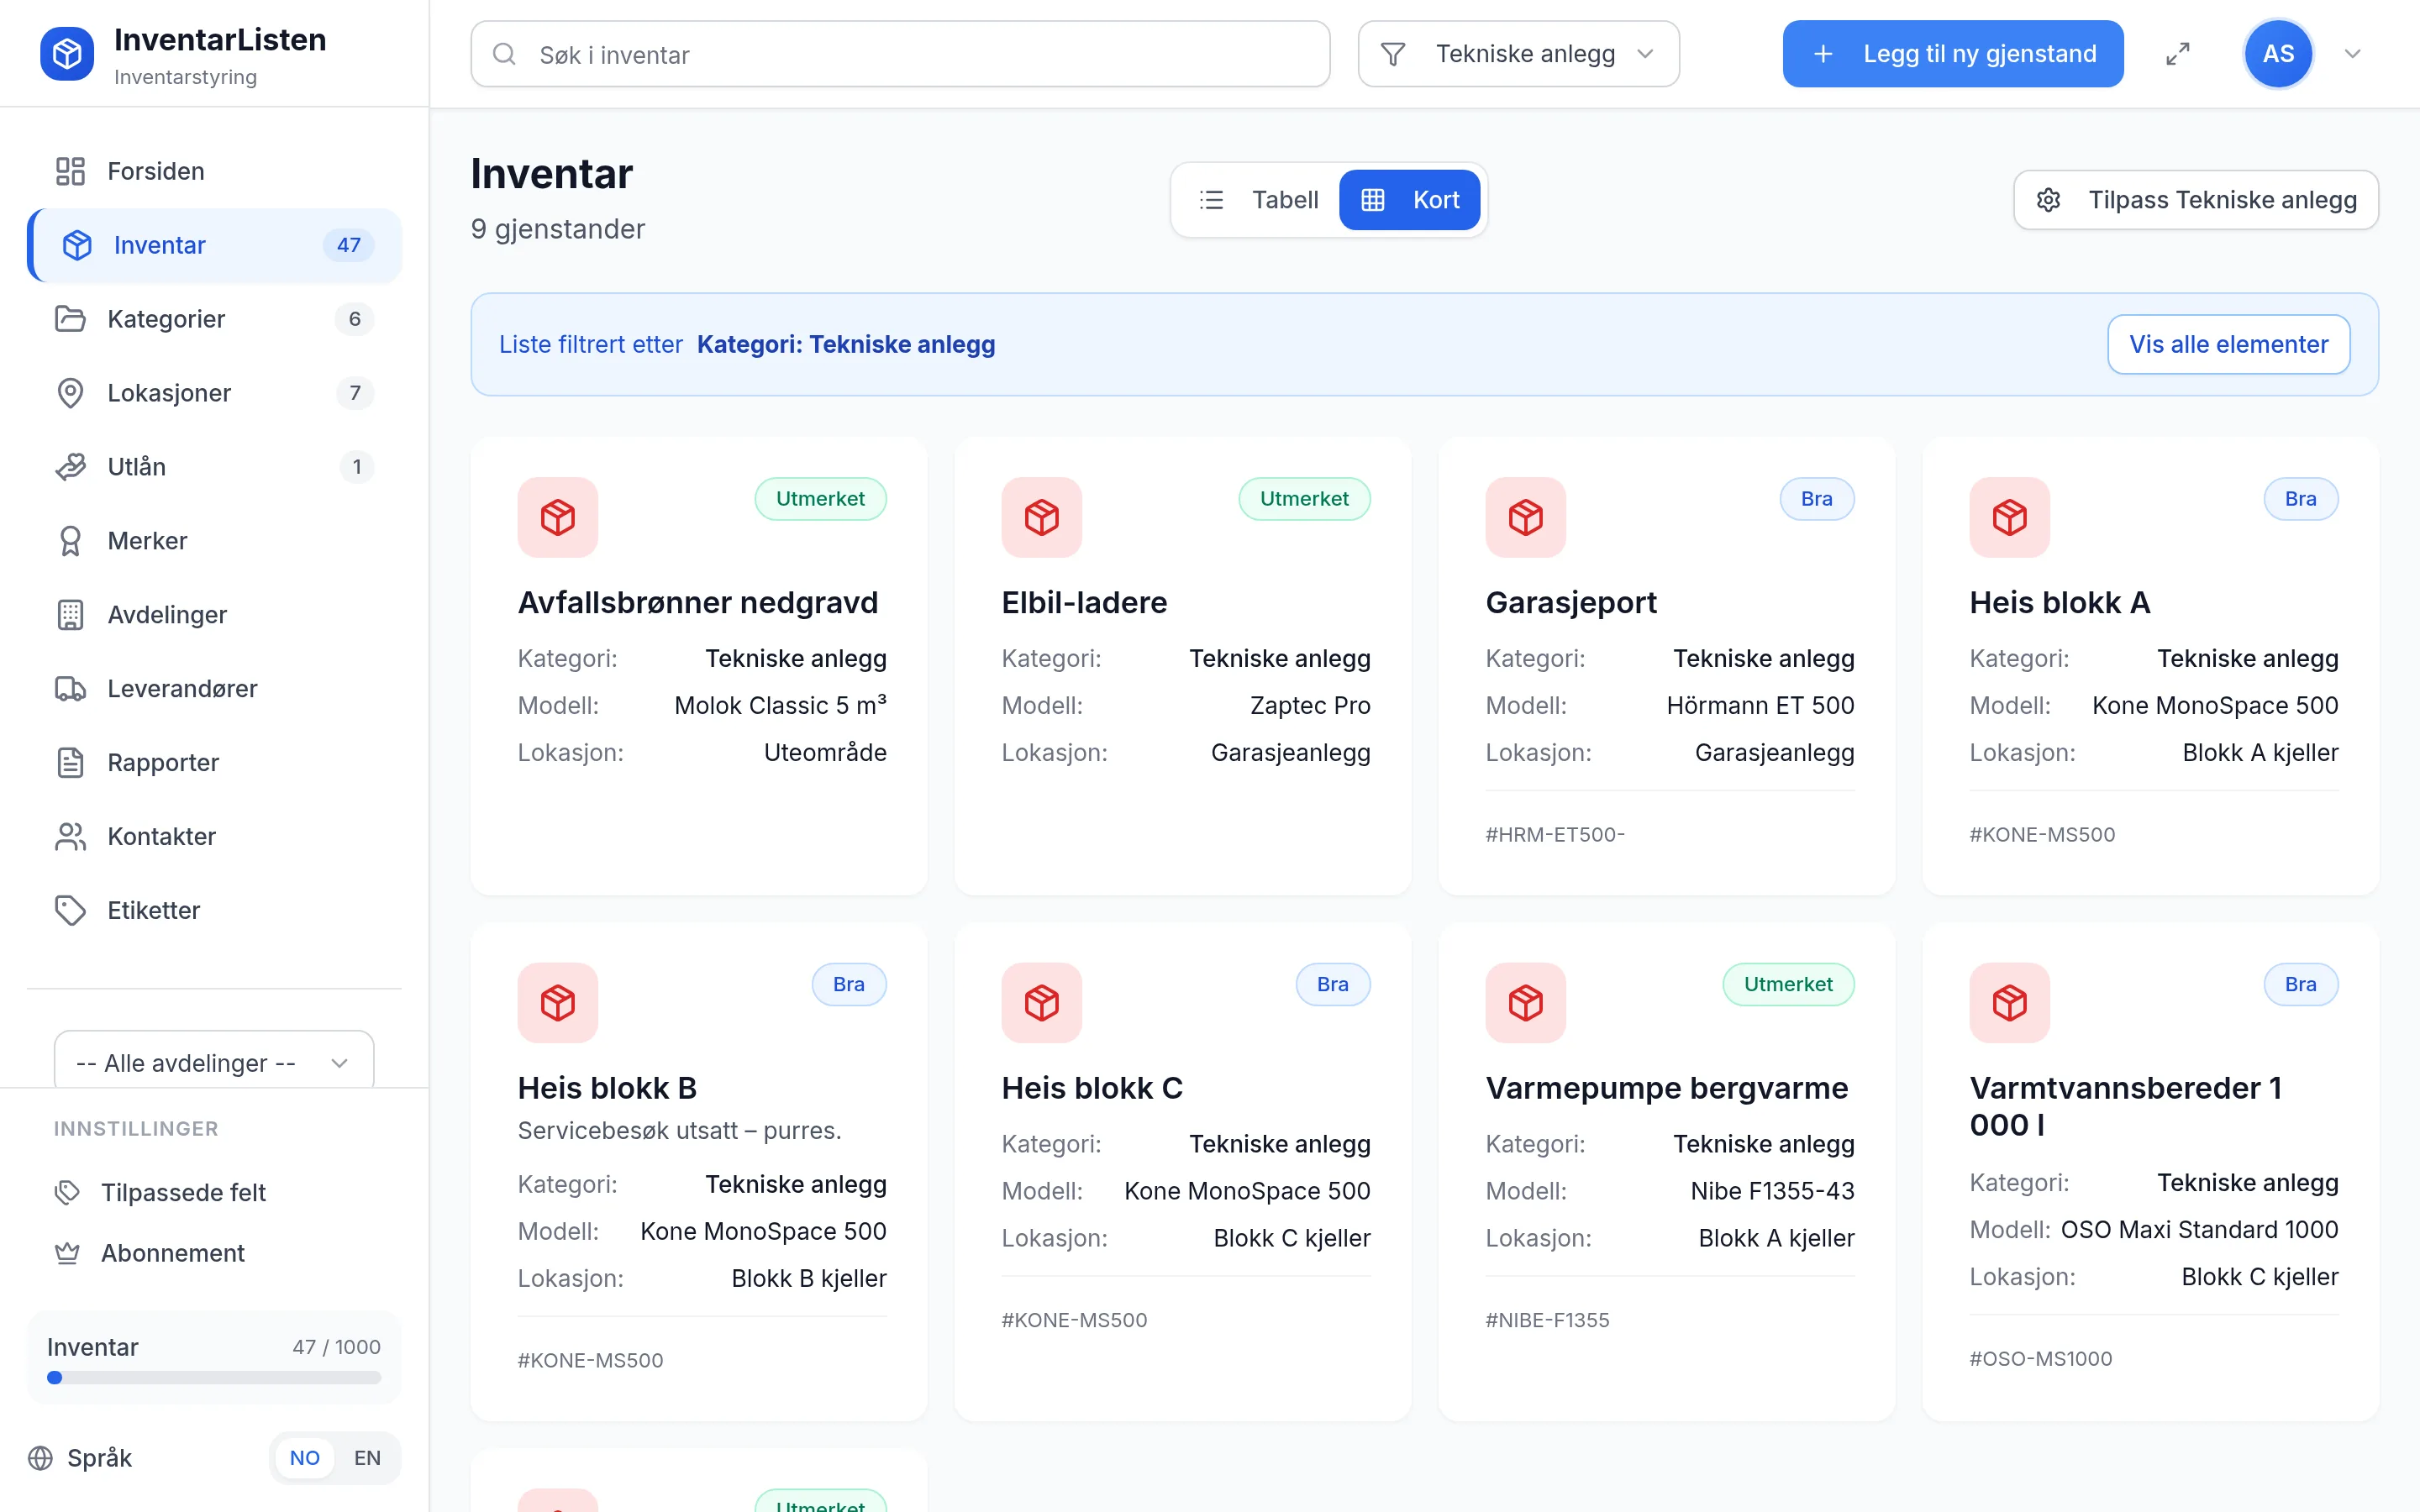The width and height of the screenshot is (2420, 1512).
Task: Click the Utlån handshake icon
Action: point(70,467)
